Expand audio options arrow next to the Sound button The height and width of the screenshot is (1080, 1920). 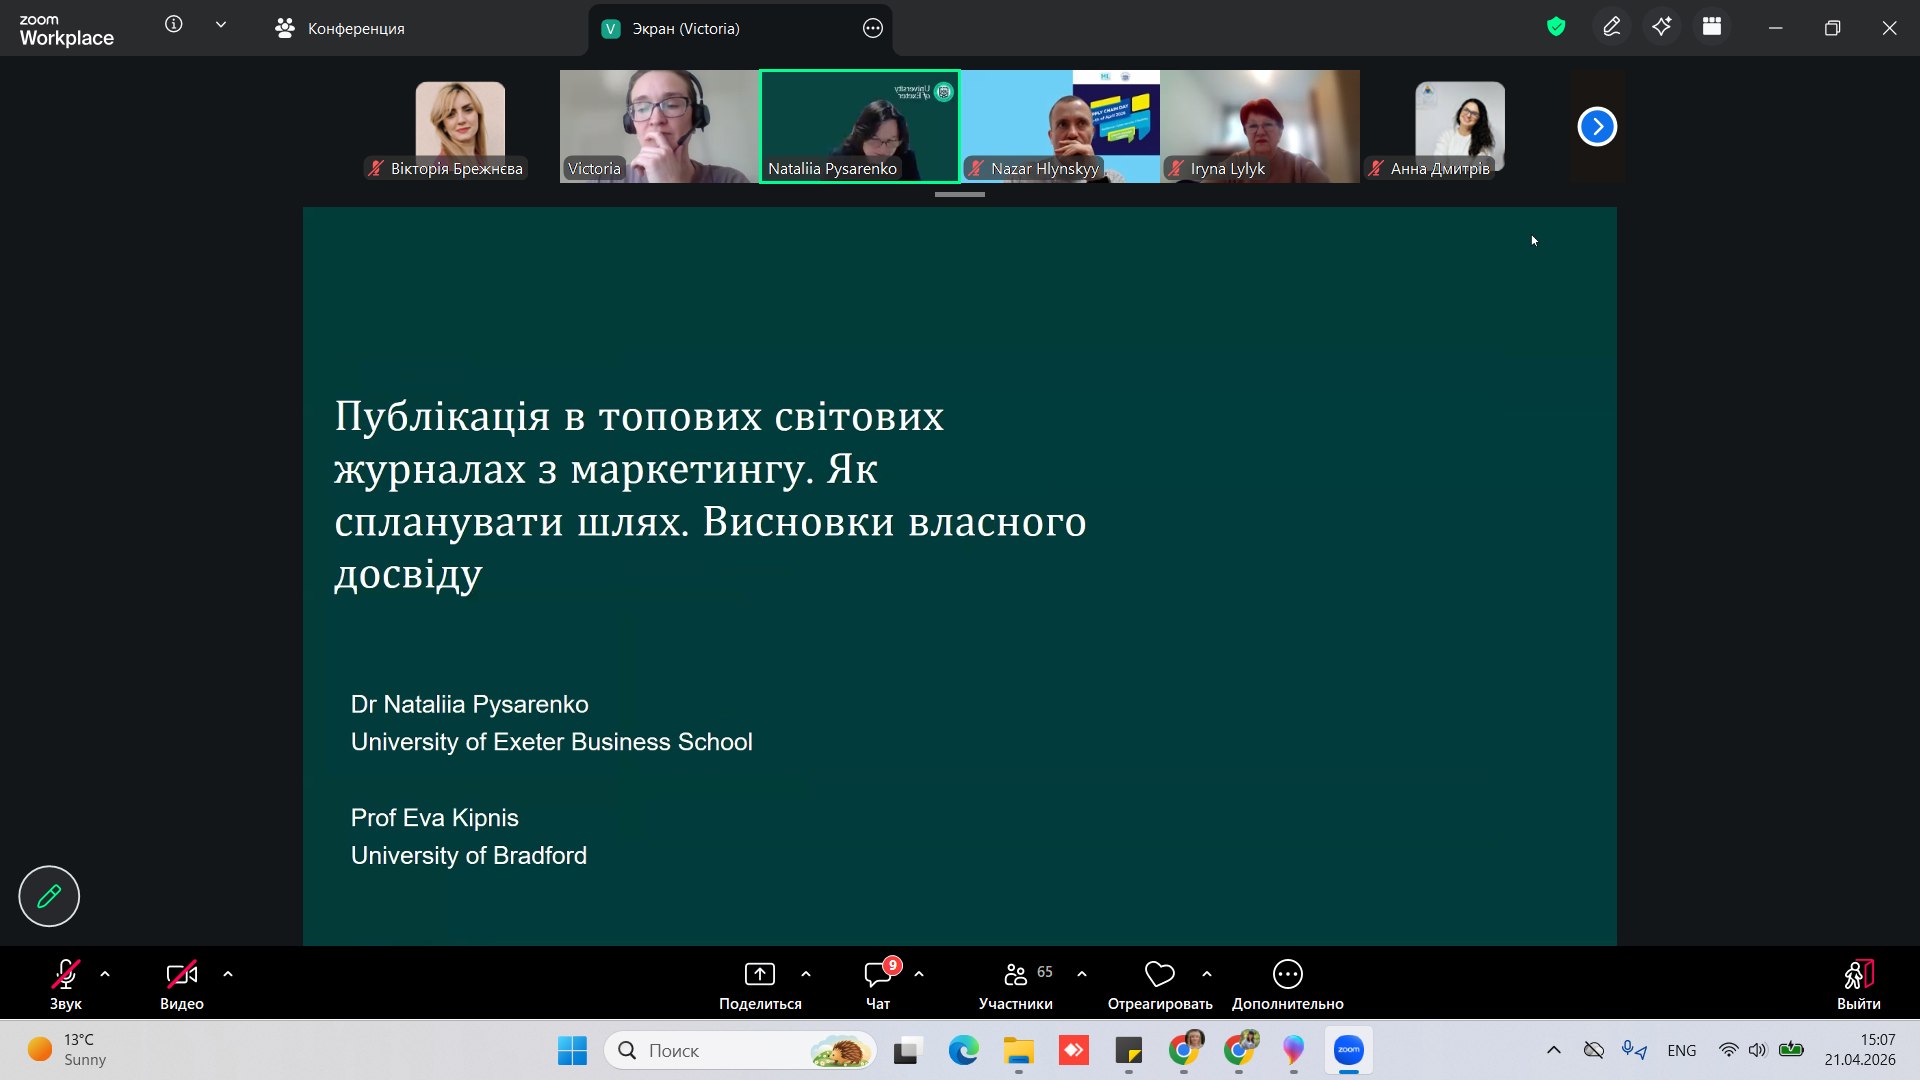coord(105,974)
